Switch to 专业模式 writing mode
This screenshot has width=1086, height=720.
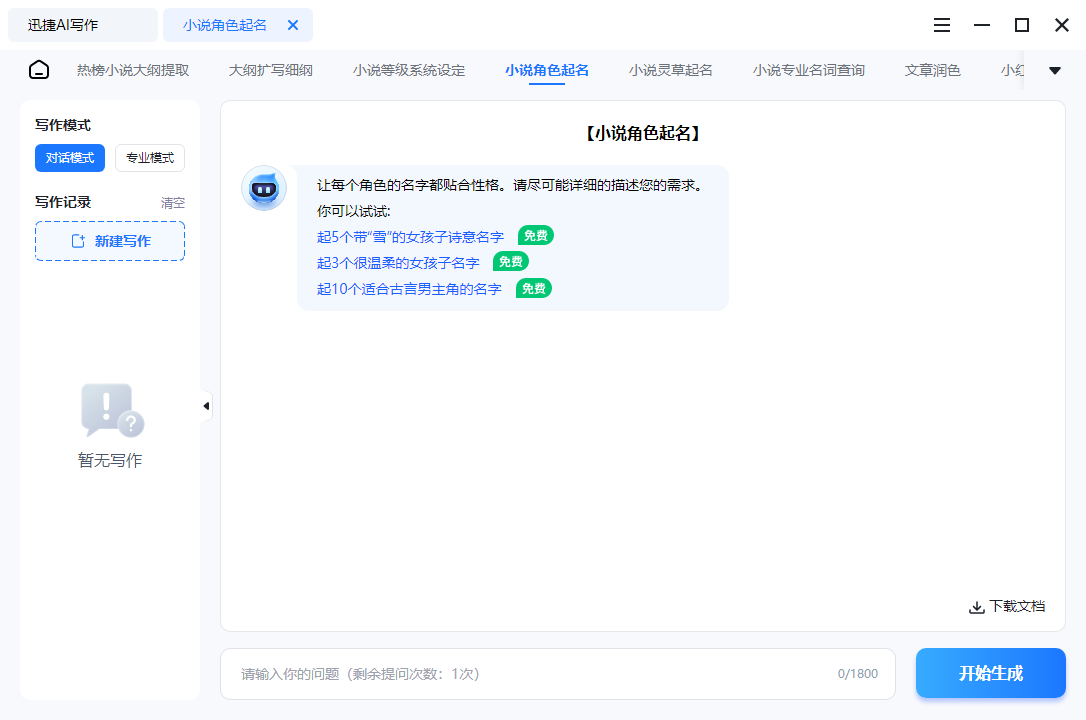pos(149,157)
